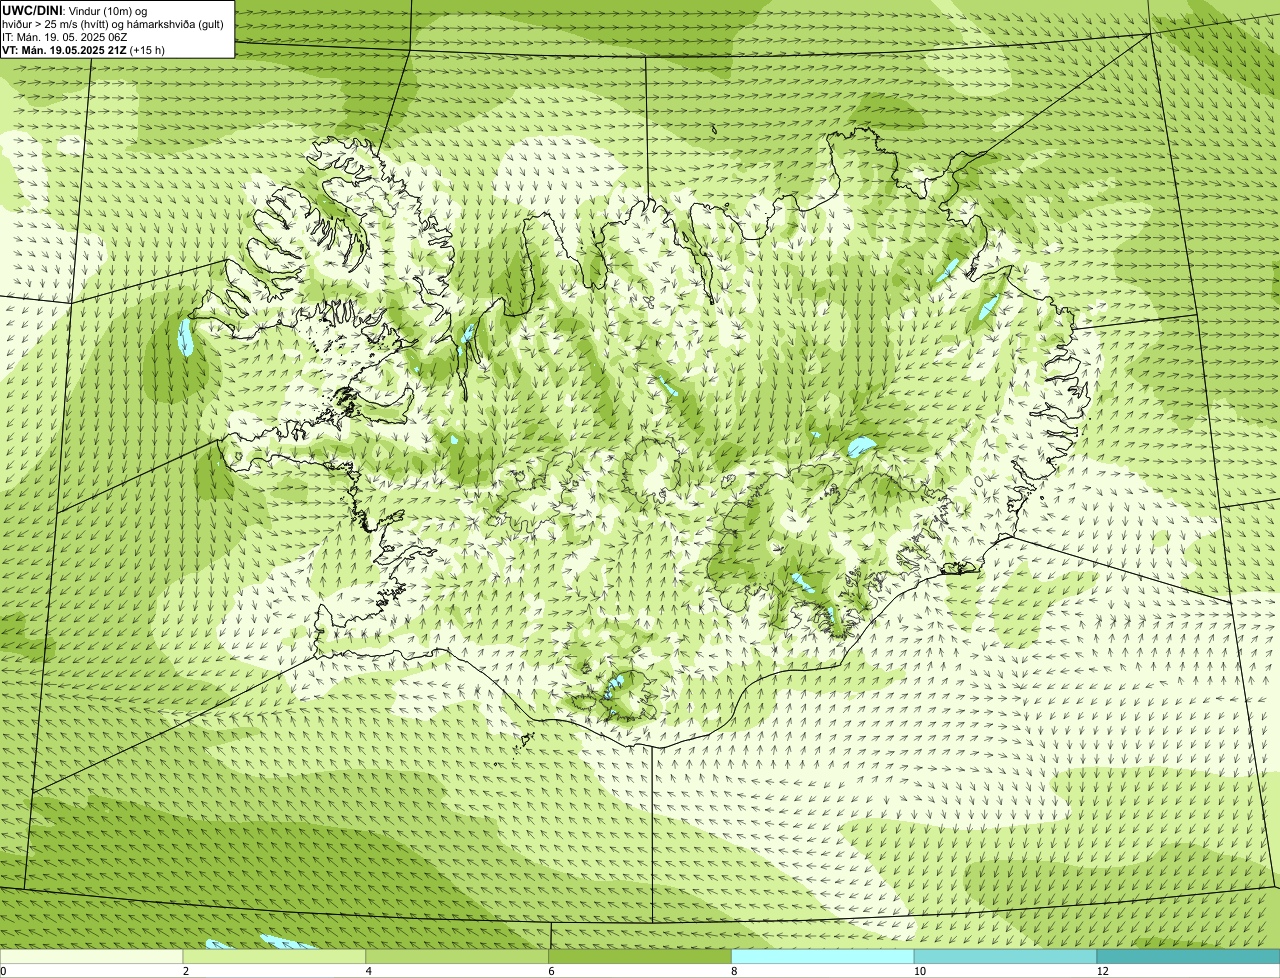Screen dimensions: 1280x978
Task: Click the 'VT: Mán. 19.05.2025 21Z (+15 h)' line
Action: 84,50
